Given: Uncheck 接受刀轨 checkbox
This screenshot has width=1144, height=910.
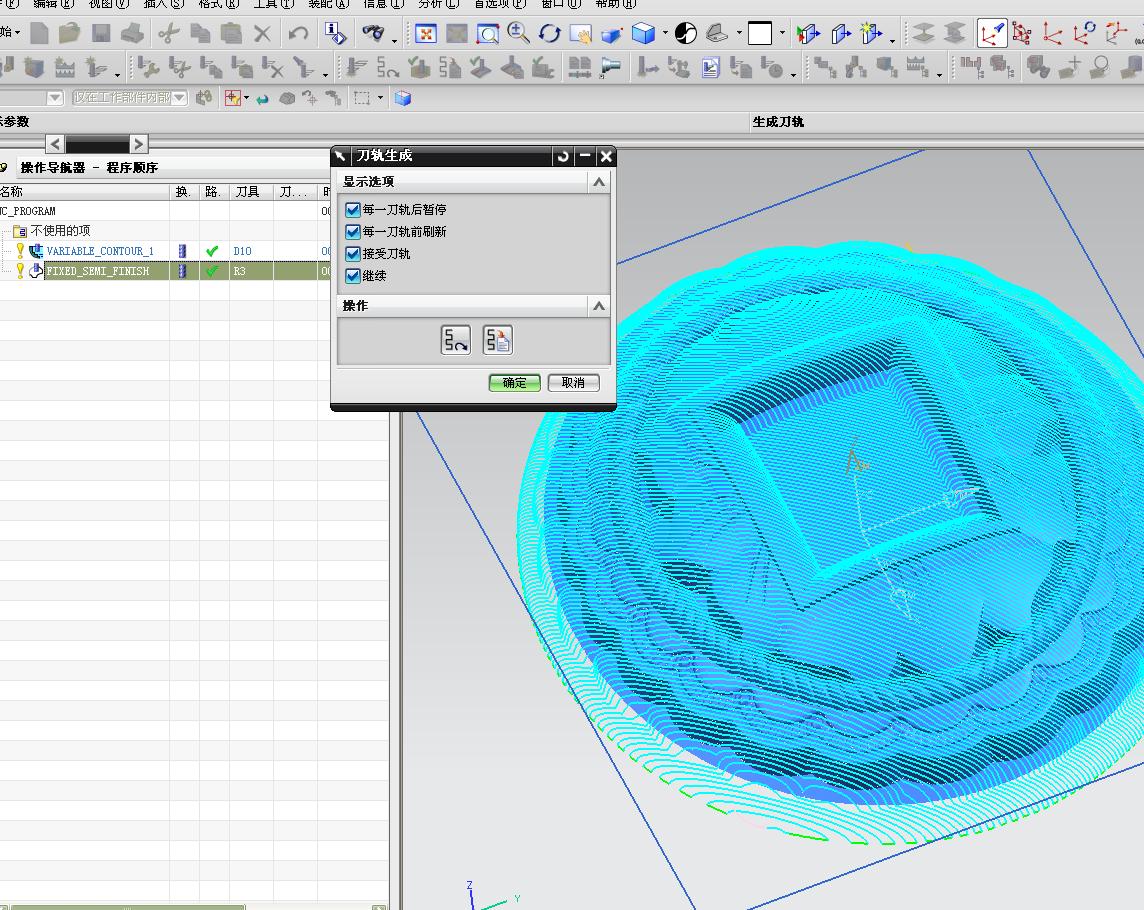Looking at the screenshot, I should point(353,254).
